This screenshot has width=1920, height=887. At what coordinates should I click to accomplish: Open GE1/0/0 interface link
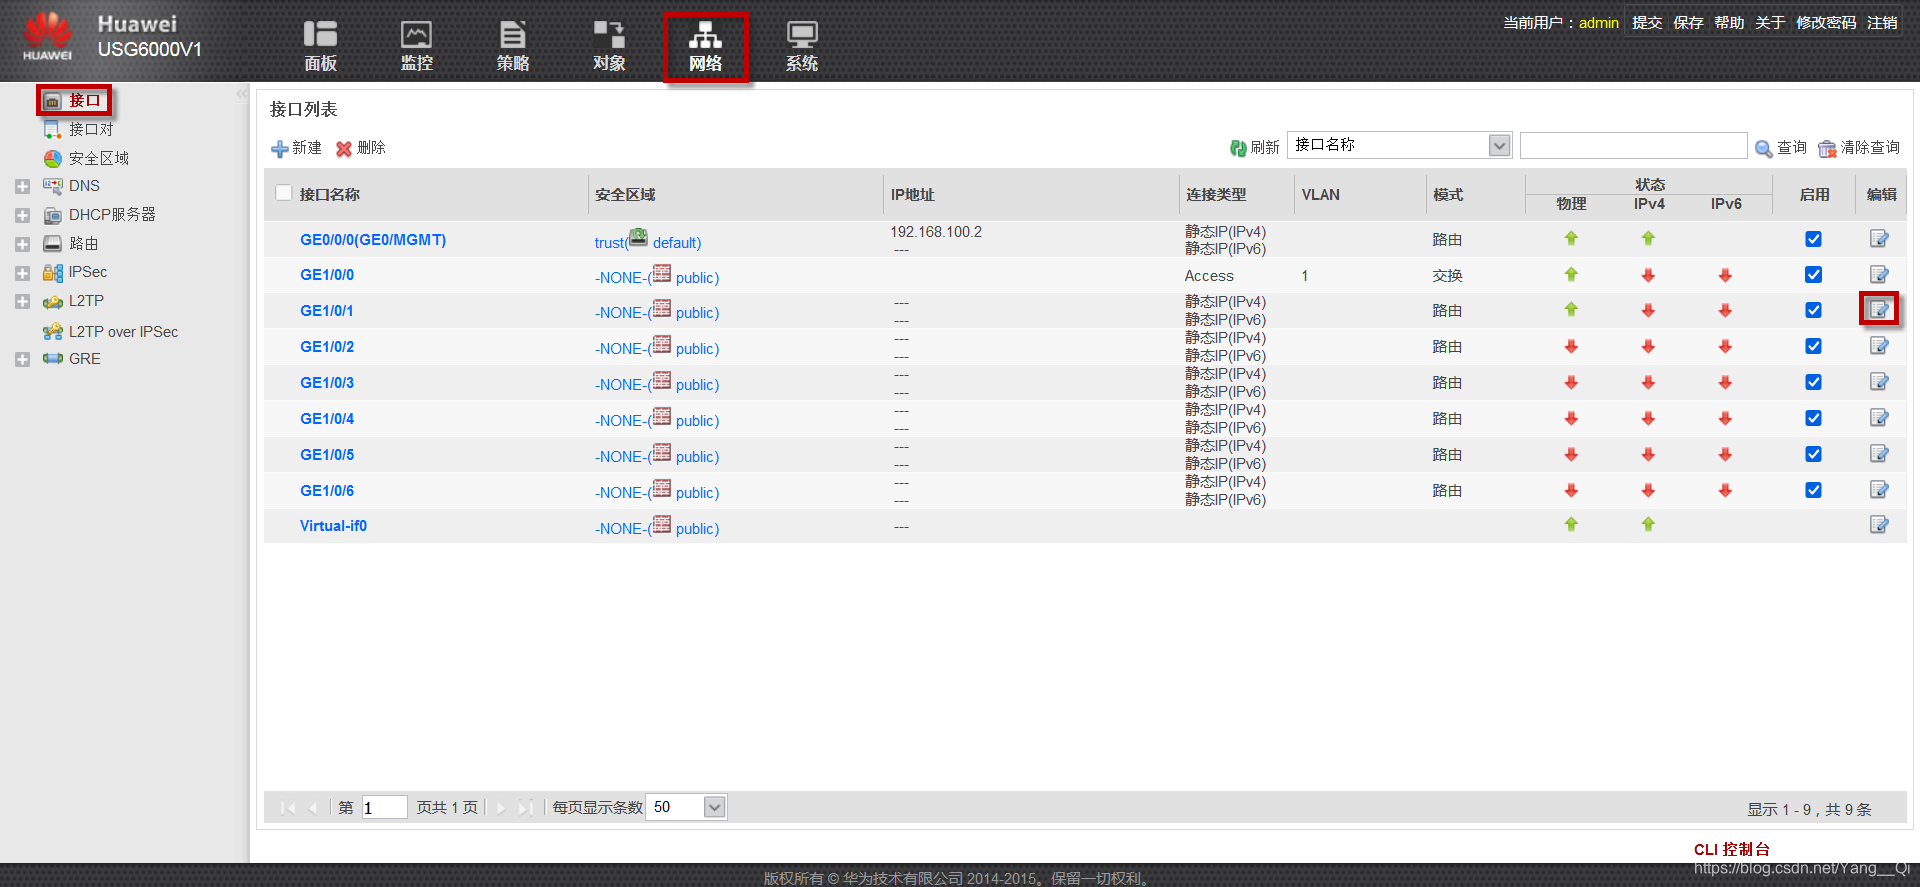click(327, 275)
